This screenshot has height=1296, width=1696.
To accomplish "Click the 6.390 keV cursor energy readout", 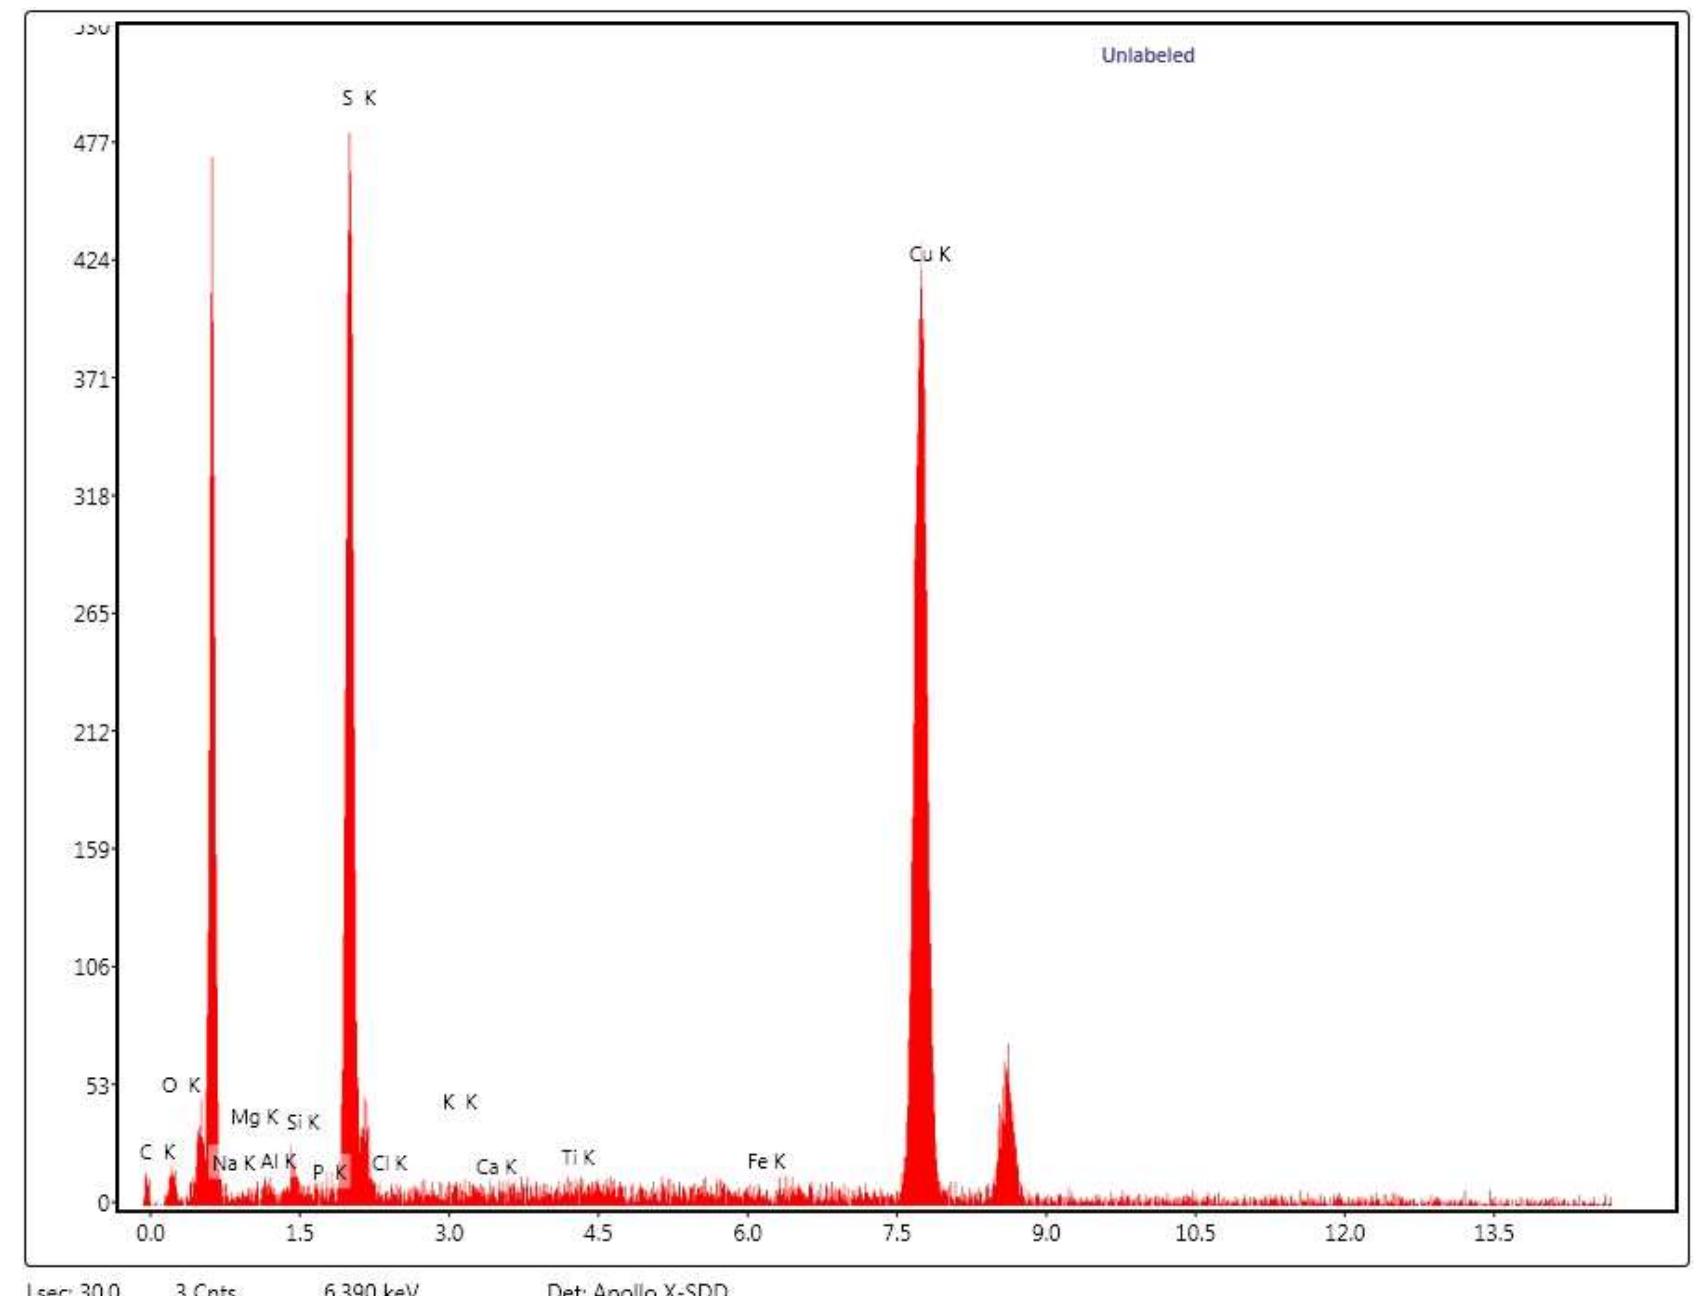I will click(x=371, y=1289).
